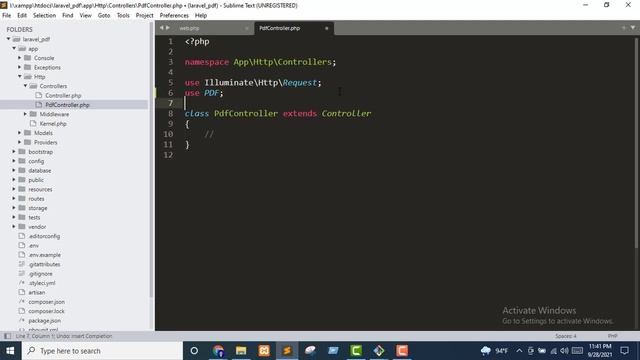Viewport: 640px width, 360px height.
Task: Click the editor vertical scrollbar
Action: [636, 143]
